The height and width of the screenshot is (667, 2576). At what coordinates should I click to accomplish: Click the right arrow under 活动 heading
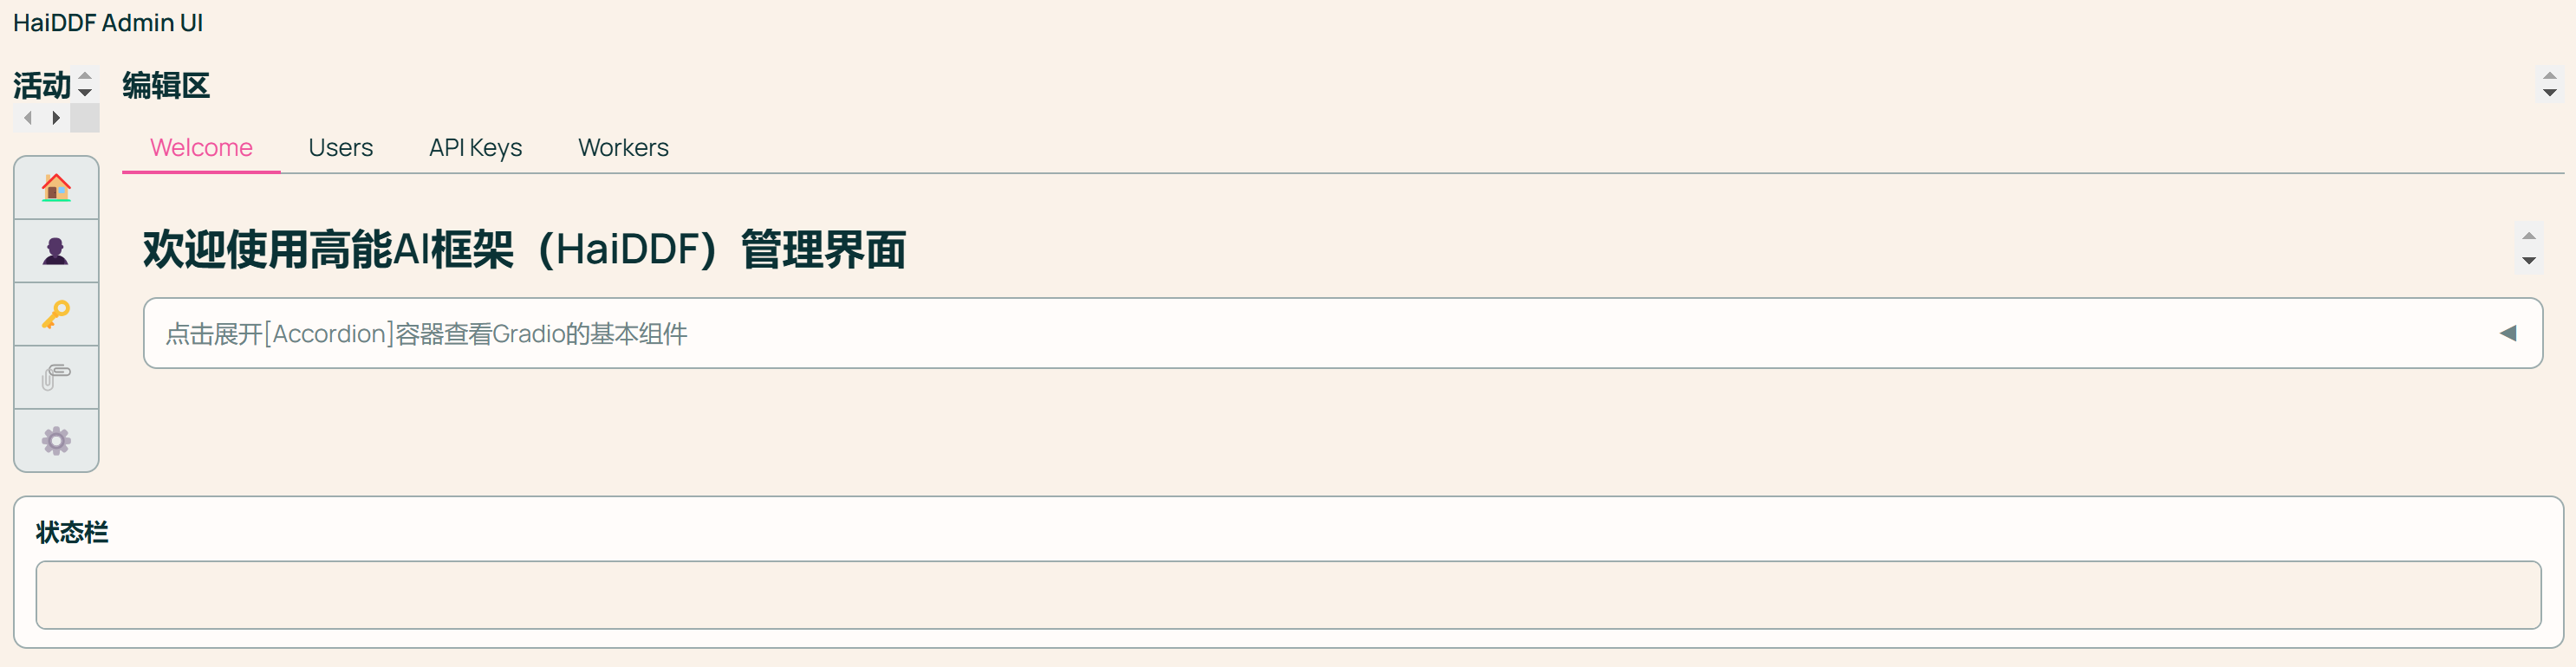56,118
